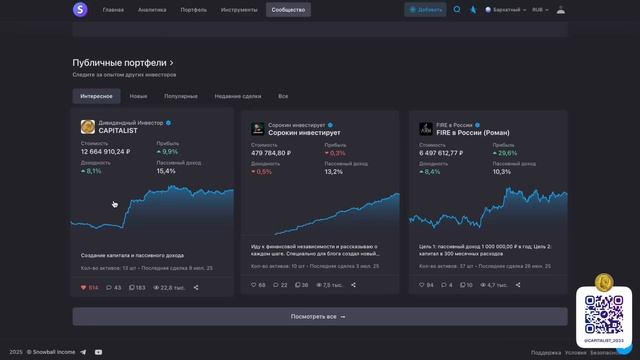The image size is (640, 360).
Task: Open Портфель navigation item
Action: tap(193, 10)
